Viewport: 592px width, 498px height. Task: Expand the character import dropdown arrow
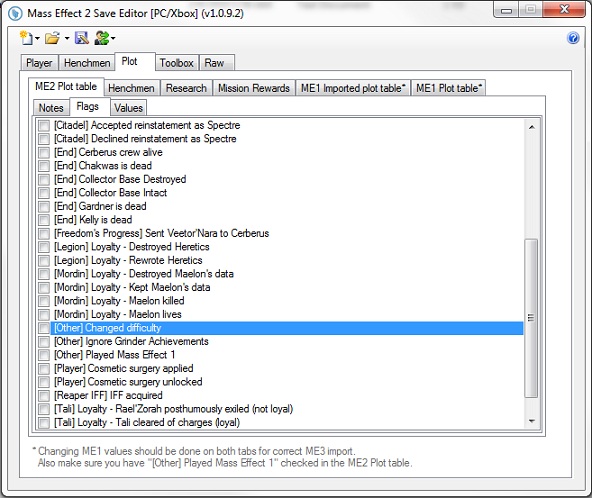(113, 38)
